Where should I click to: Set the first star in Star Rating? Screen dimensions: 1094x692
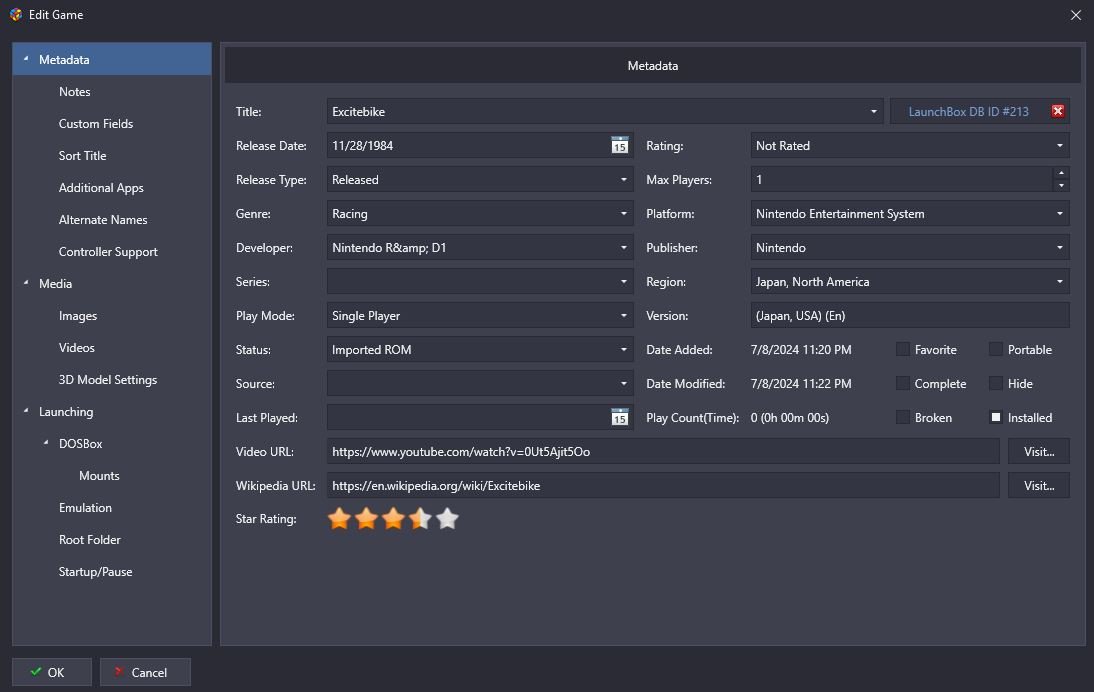coord(339,518)
